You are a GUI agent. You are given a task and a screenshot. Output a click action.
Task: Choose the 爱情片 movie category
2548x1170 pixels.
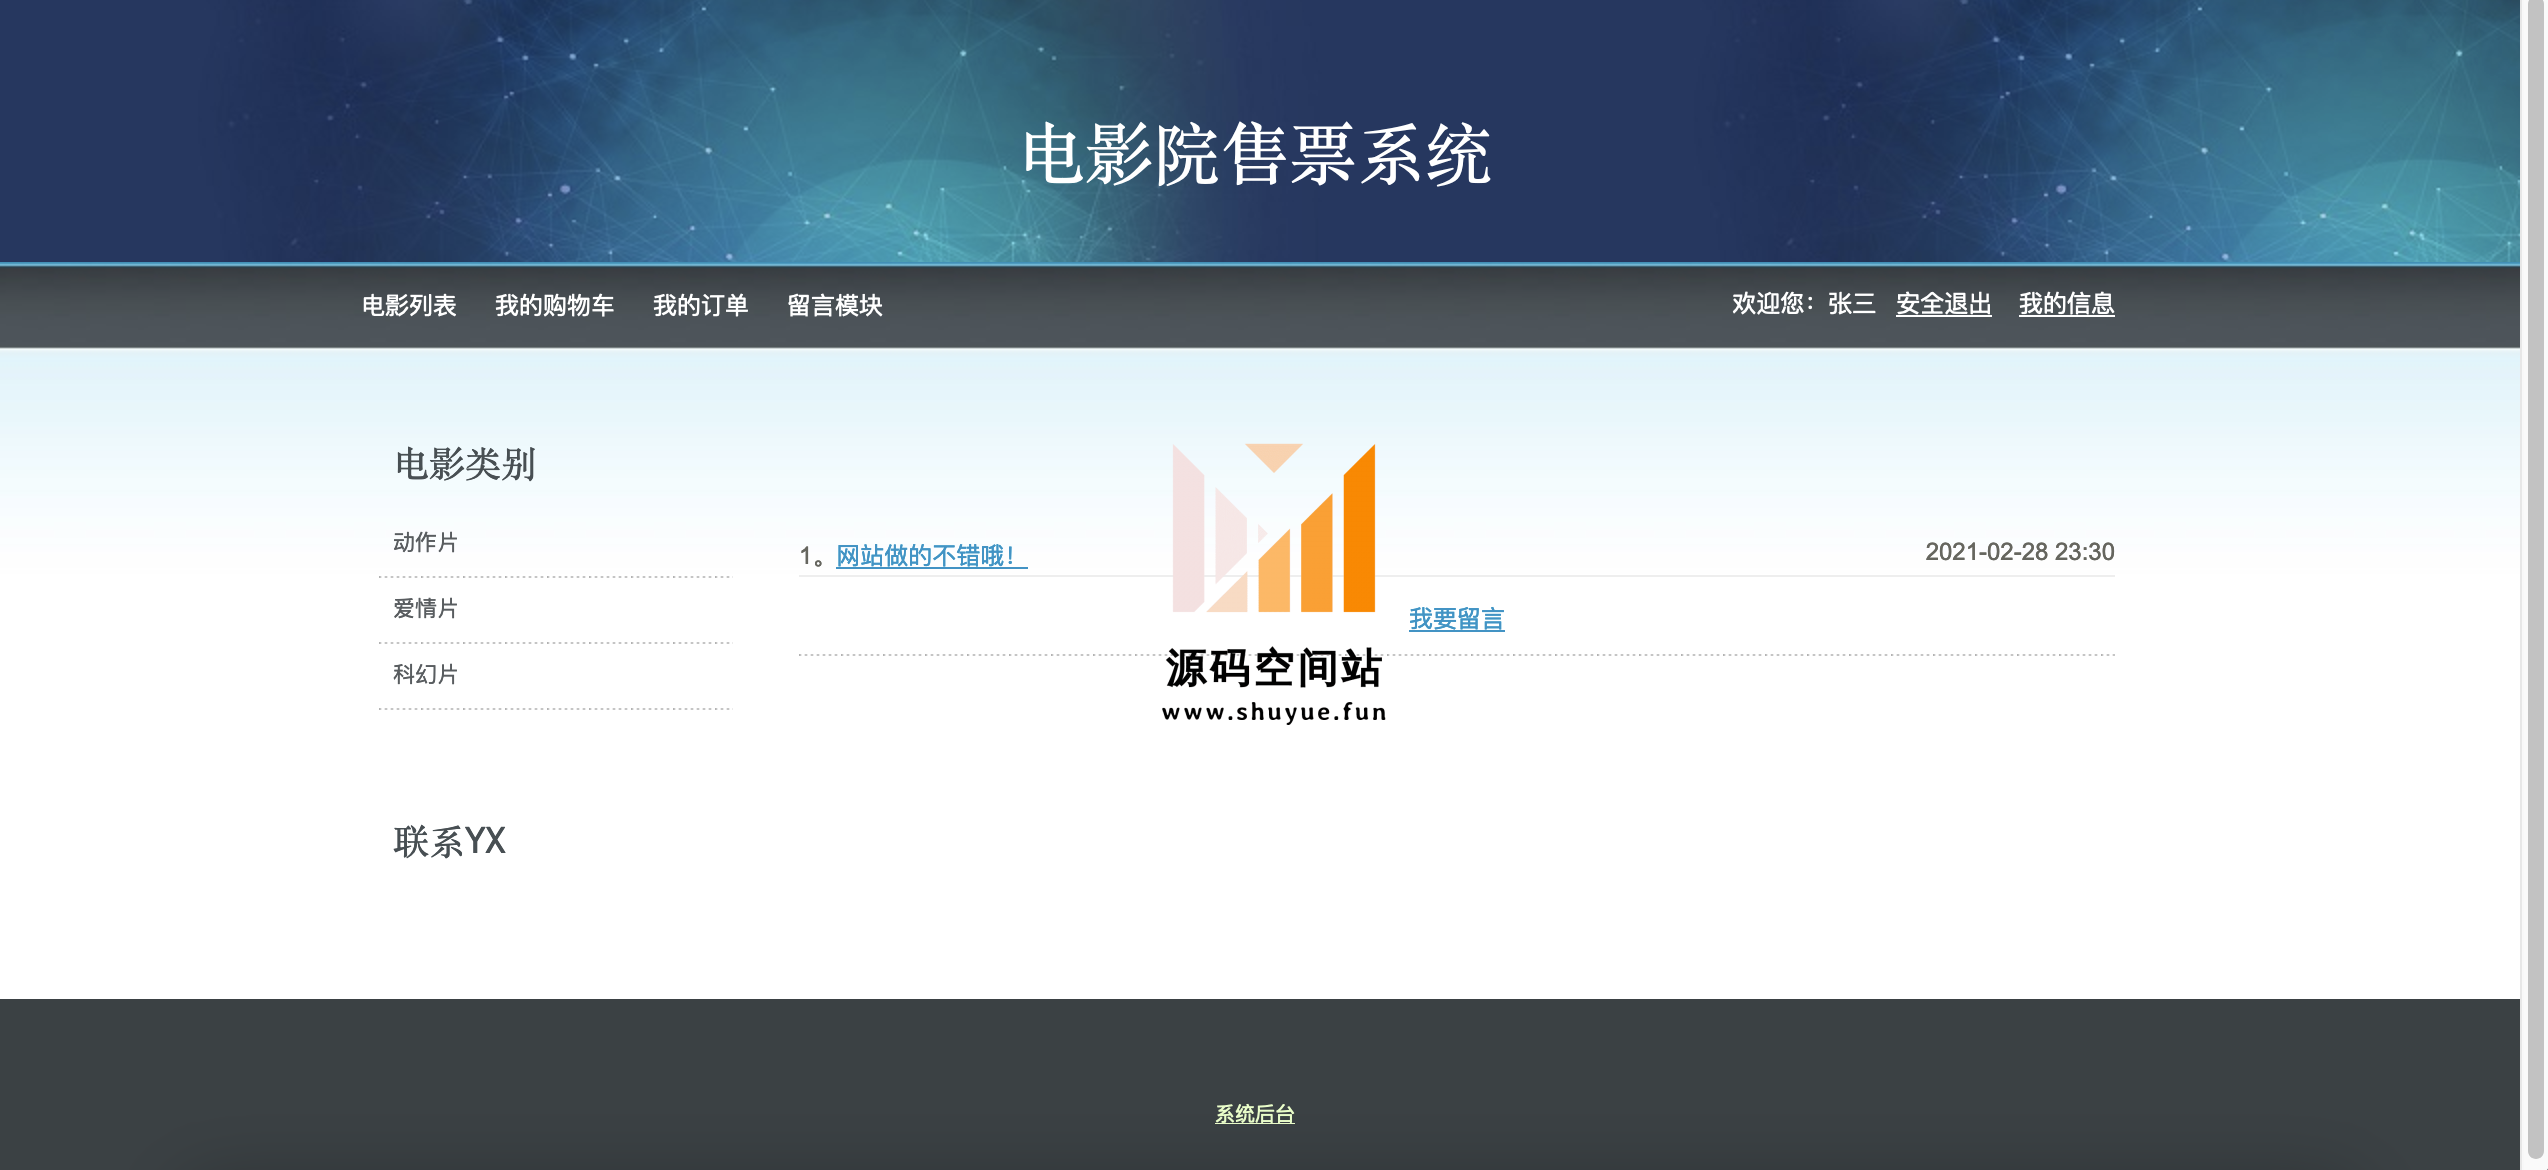click(x=425, y=608)
